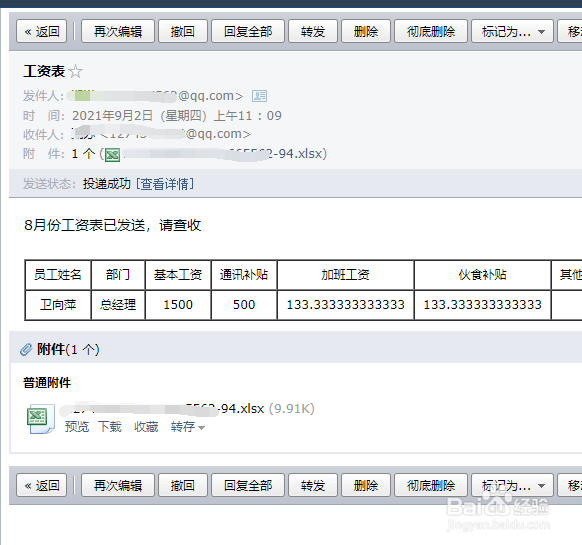
Task: Click 部门 table header
Action: pyautogui.click(x=118, y=275)
